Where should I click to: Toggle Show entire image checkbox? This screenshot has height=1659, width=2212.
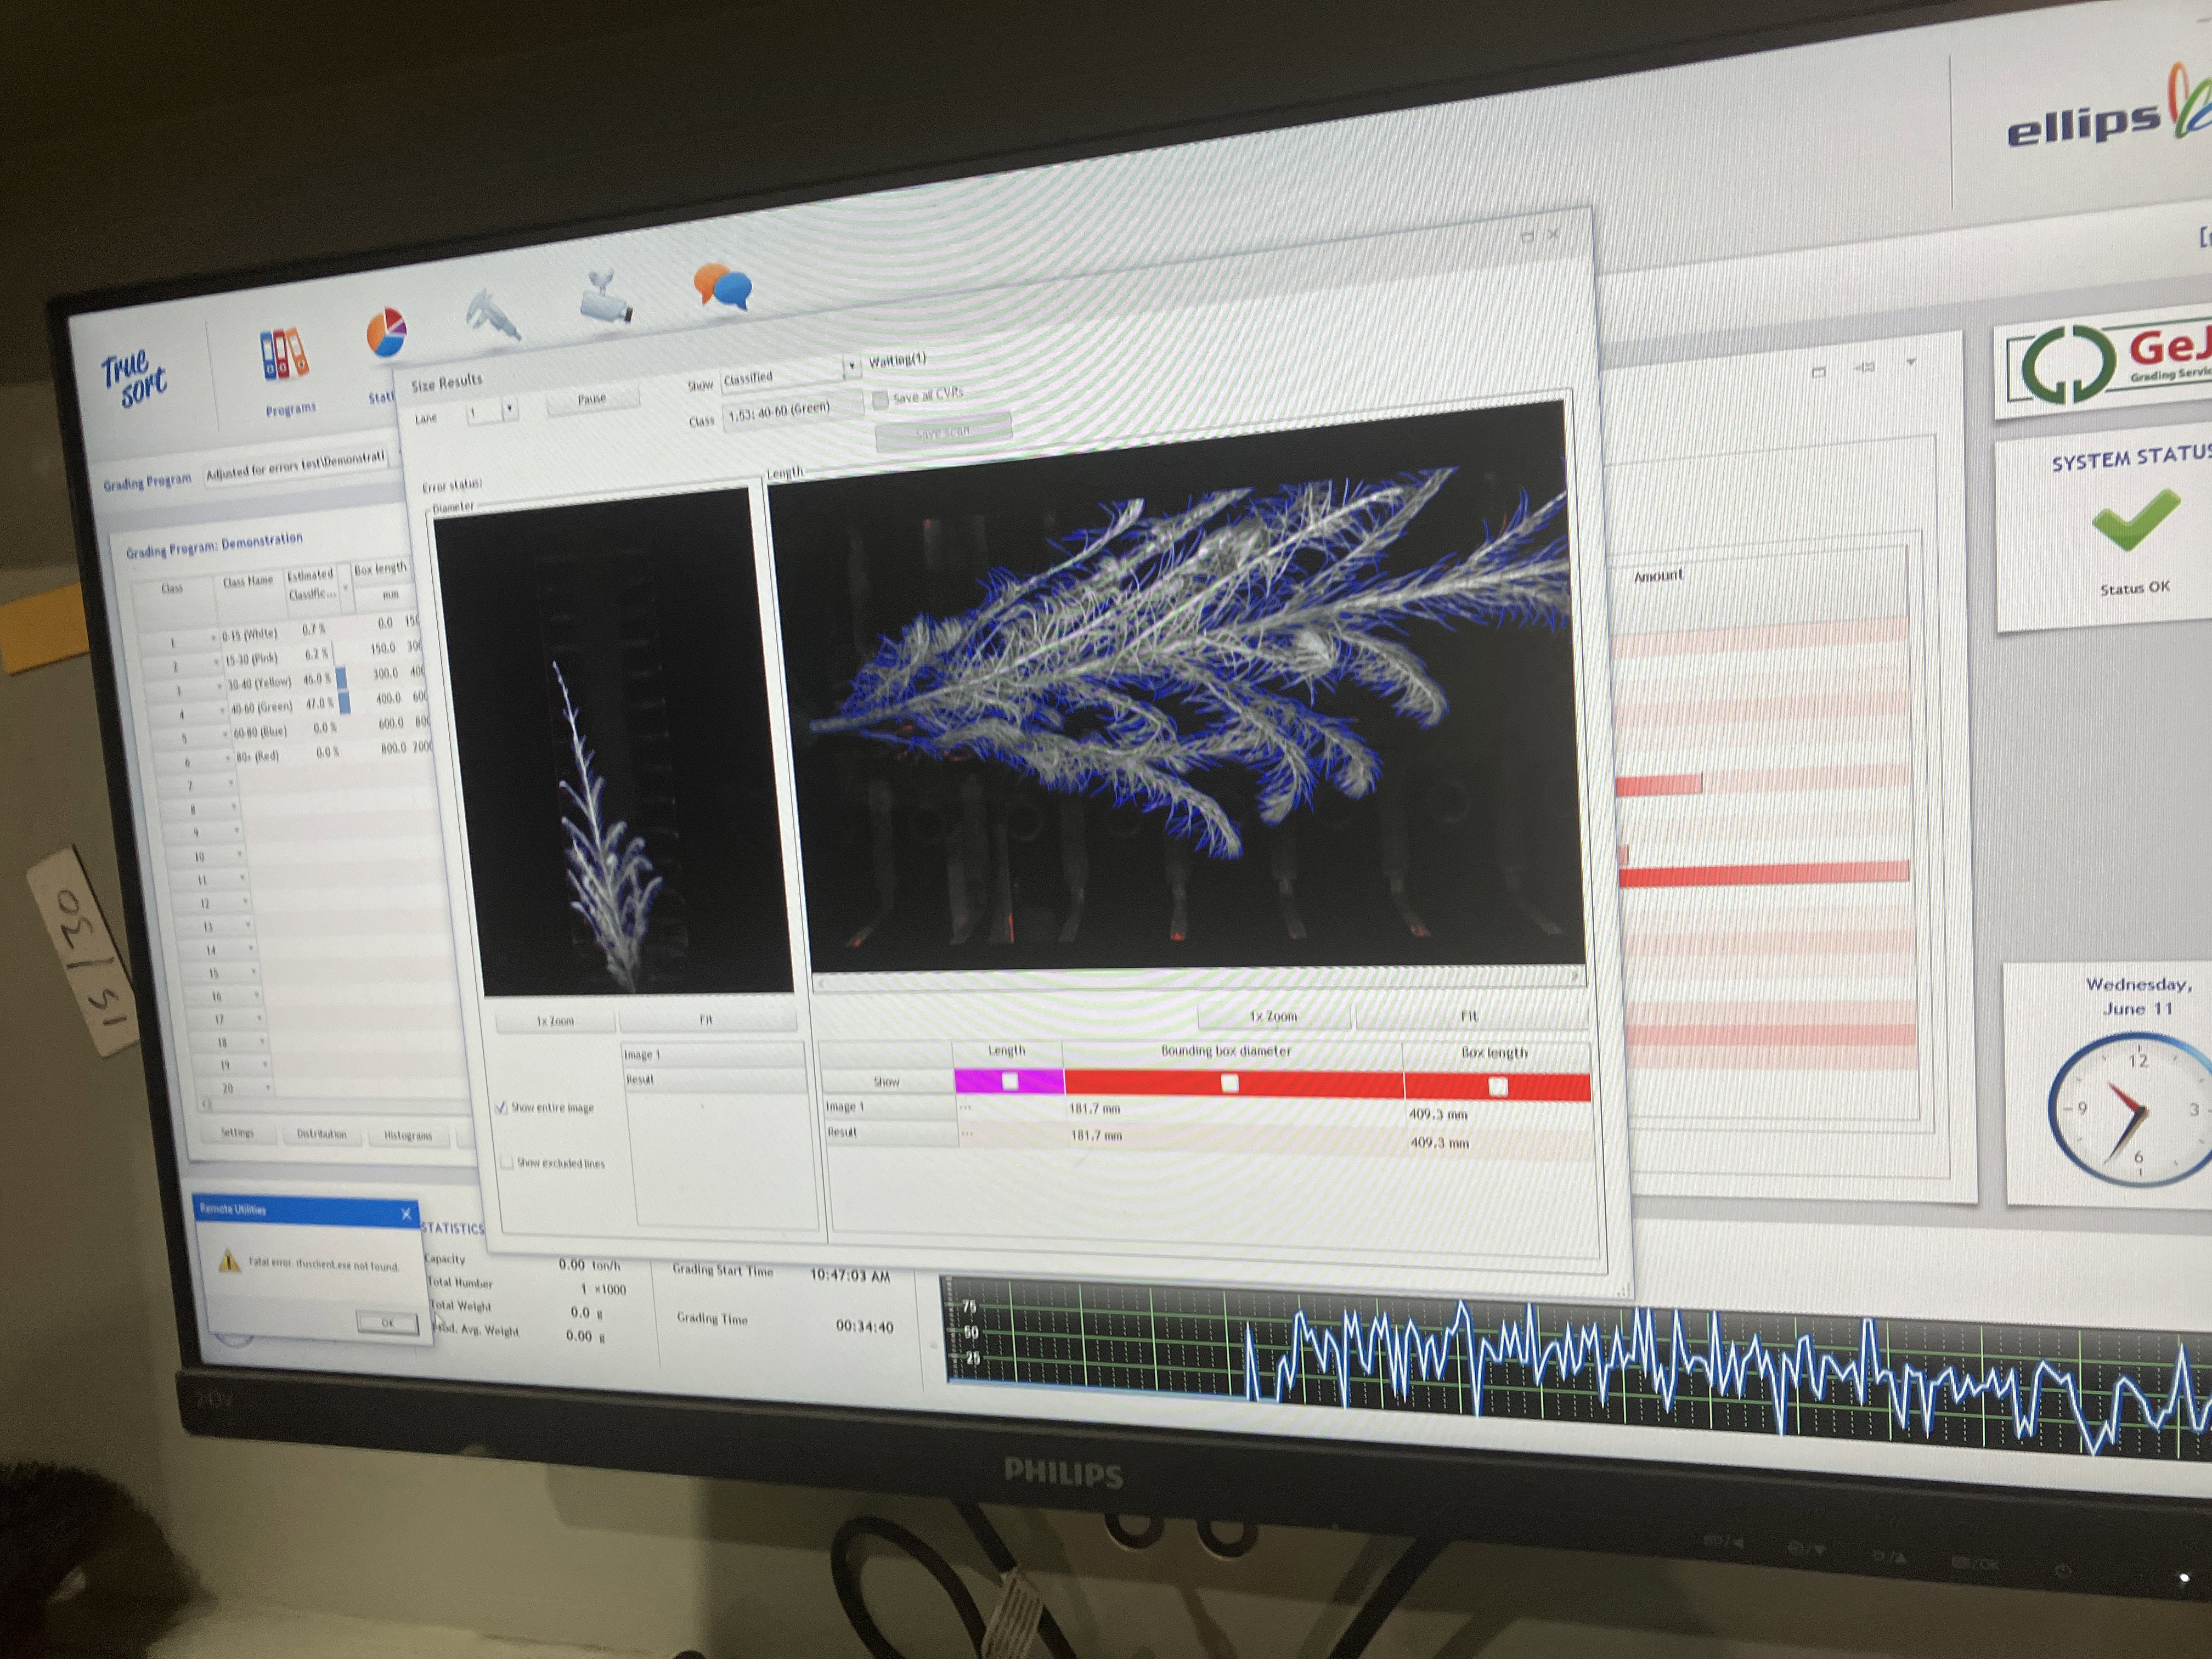(502, 1107)
